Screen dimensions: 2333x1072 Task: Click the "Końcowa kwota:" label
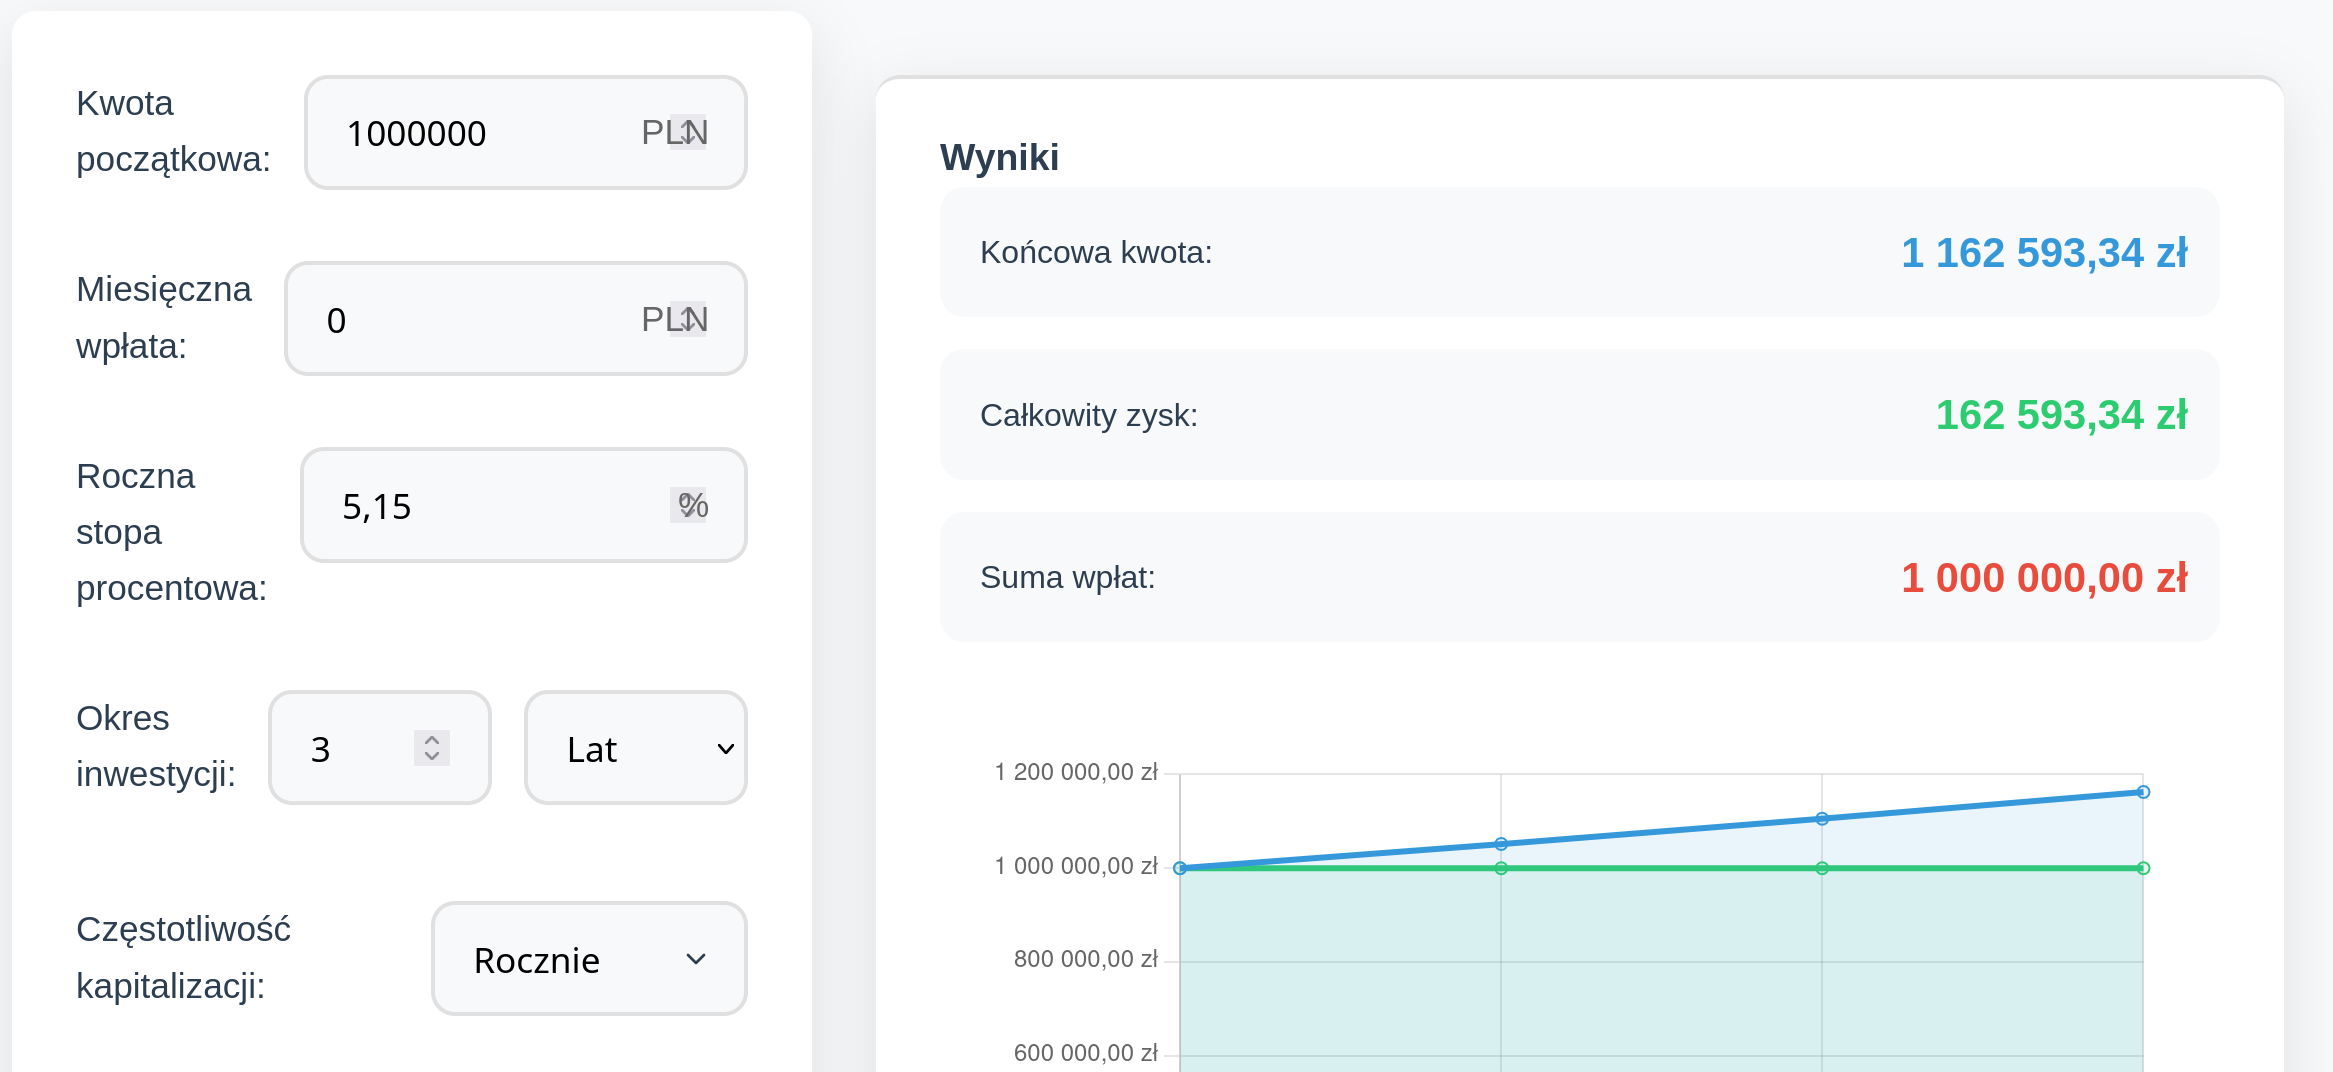(x=1096, y=252)
